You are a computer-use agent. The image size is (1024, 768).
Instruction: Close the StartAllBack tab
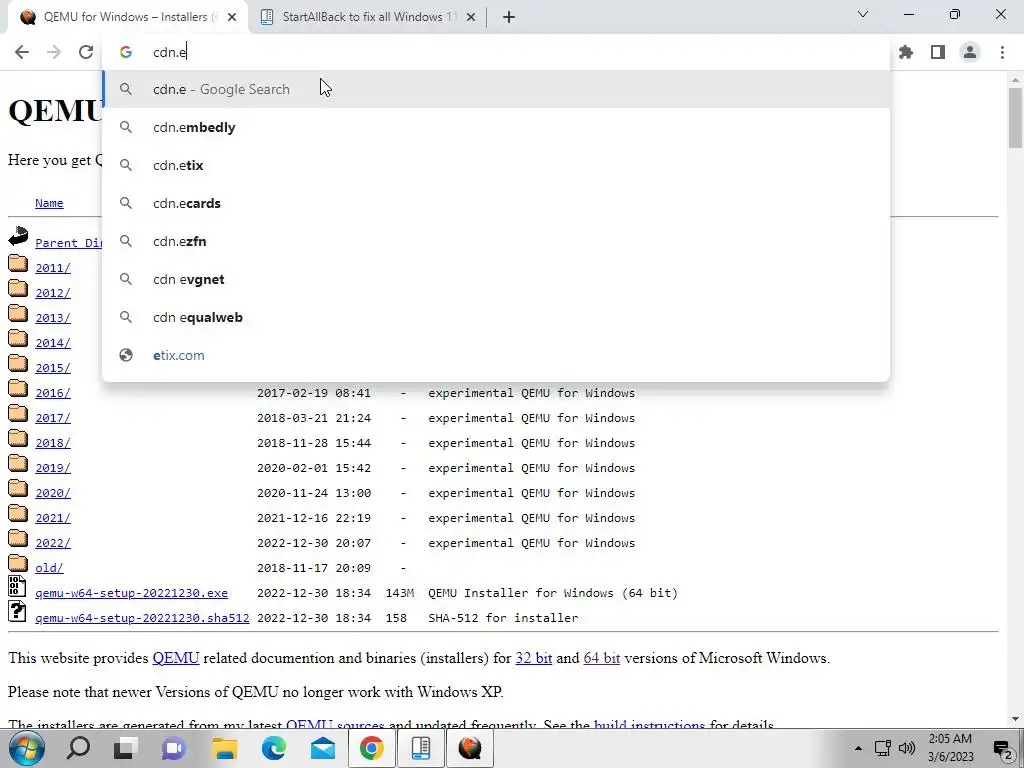(471, 17)
